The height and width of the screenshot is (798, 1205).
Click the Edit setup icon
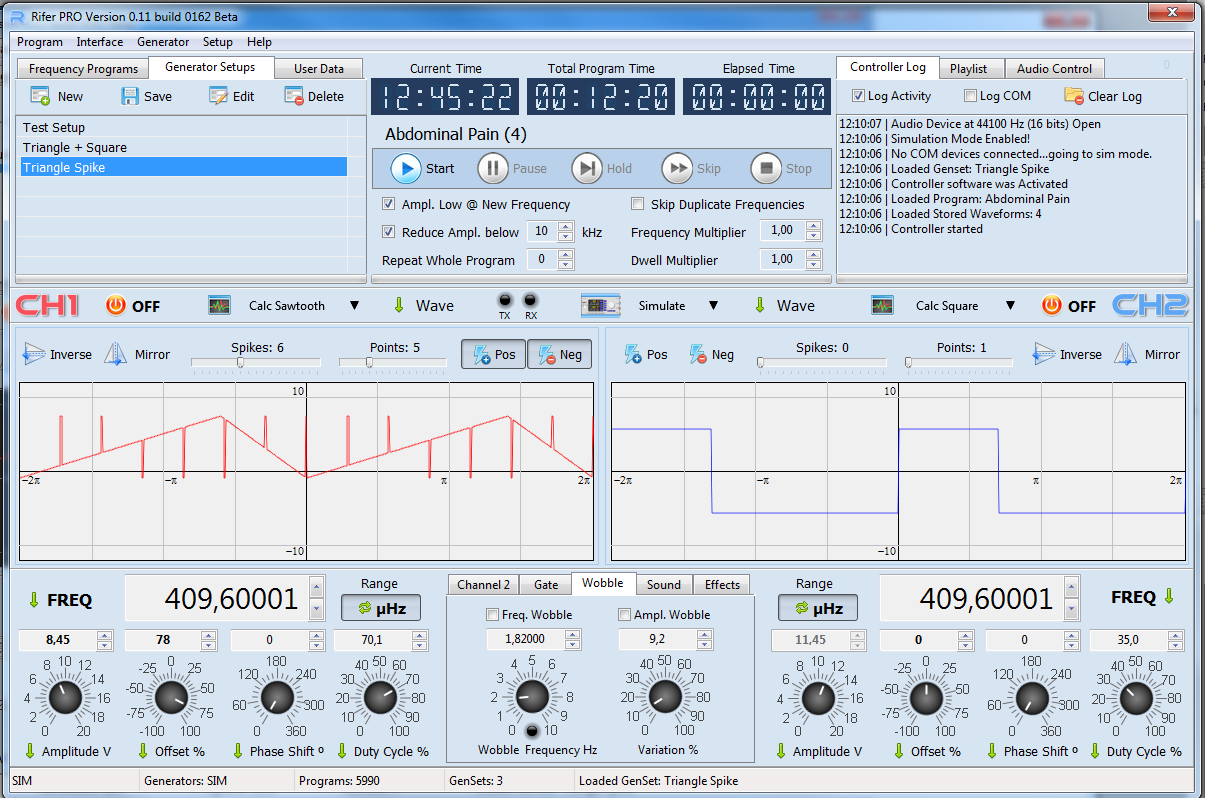(x=218, y=96)
